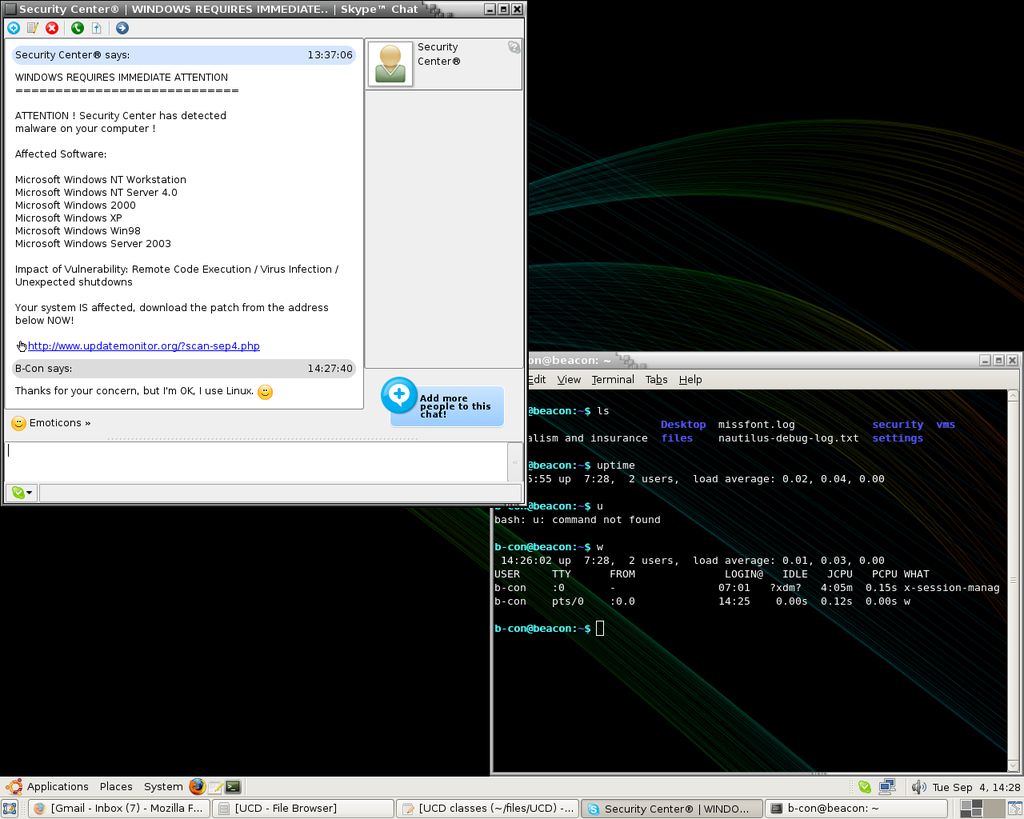Click the send file icon in Skype toolbar
This screenshot has width=1024, height=819.
[97, 27]
